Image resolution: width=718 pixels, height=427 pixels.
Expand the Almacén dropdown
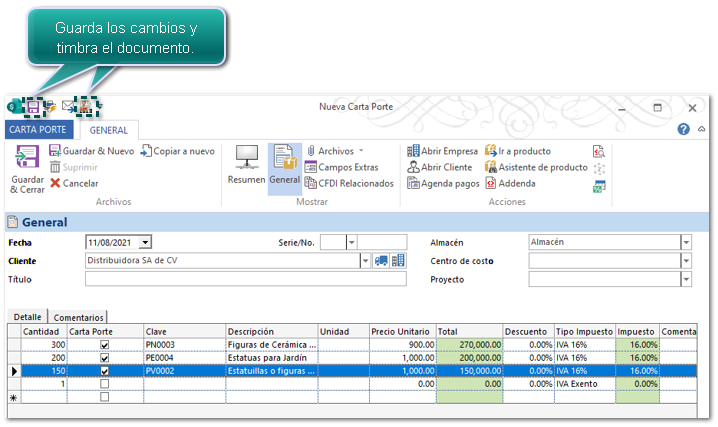click(685, 242)
